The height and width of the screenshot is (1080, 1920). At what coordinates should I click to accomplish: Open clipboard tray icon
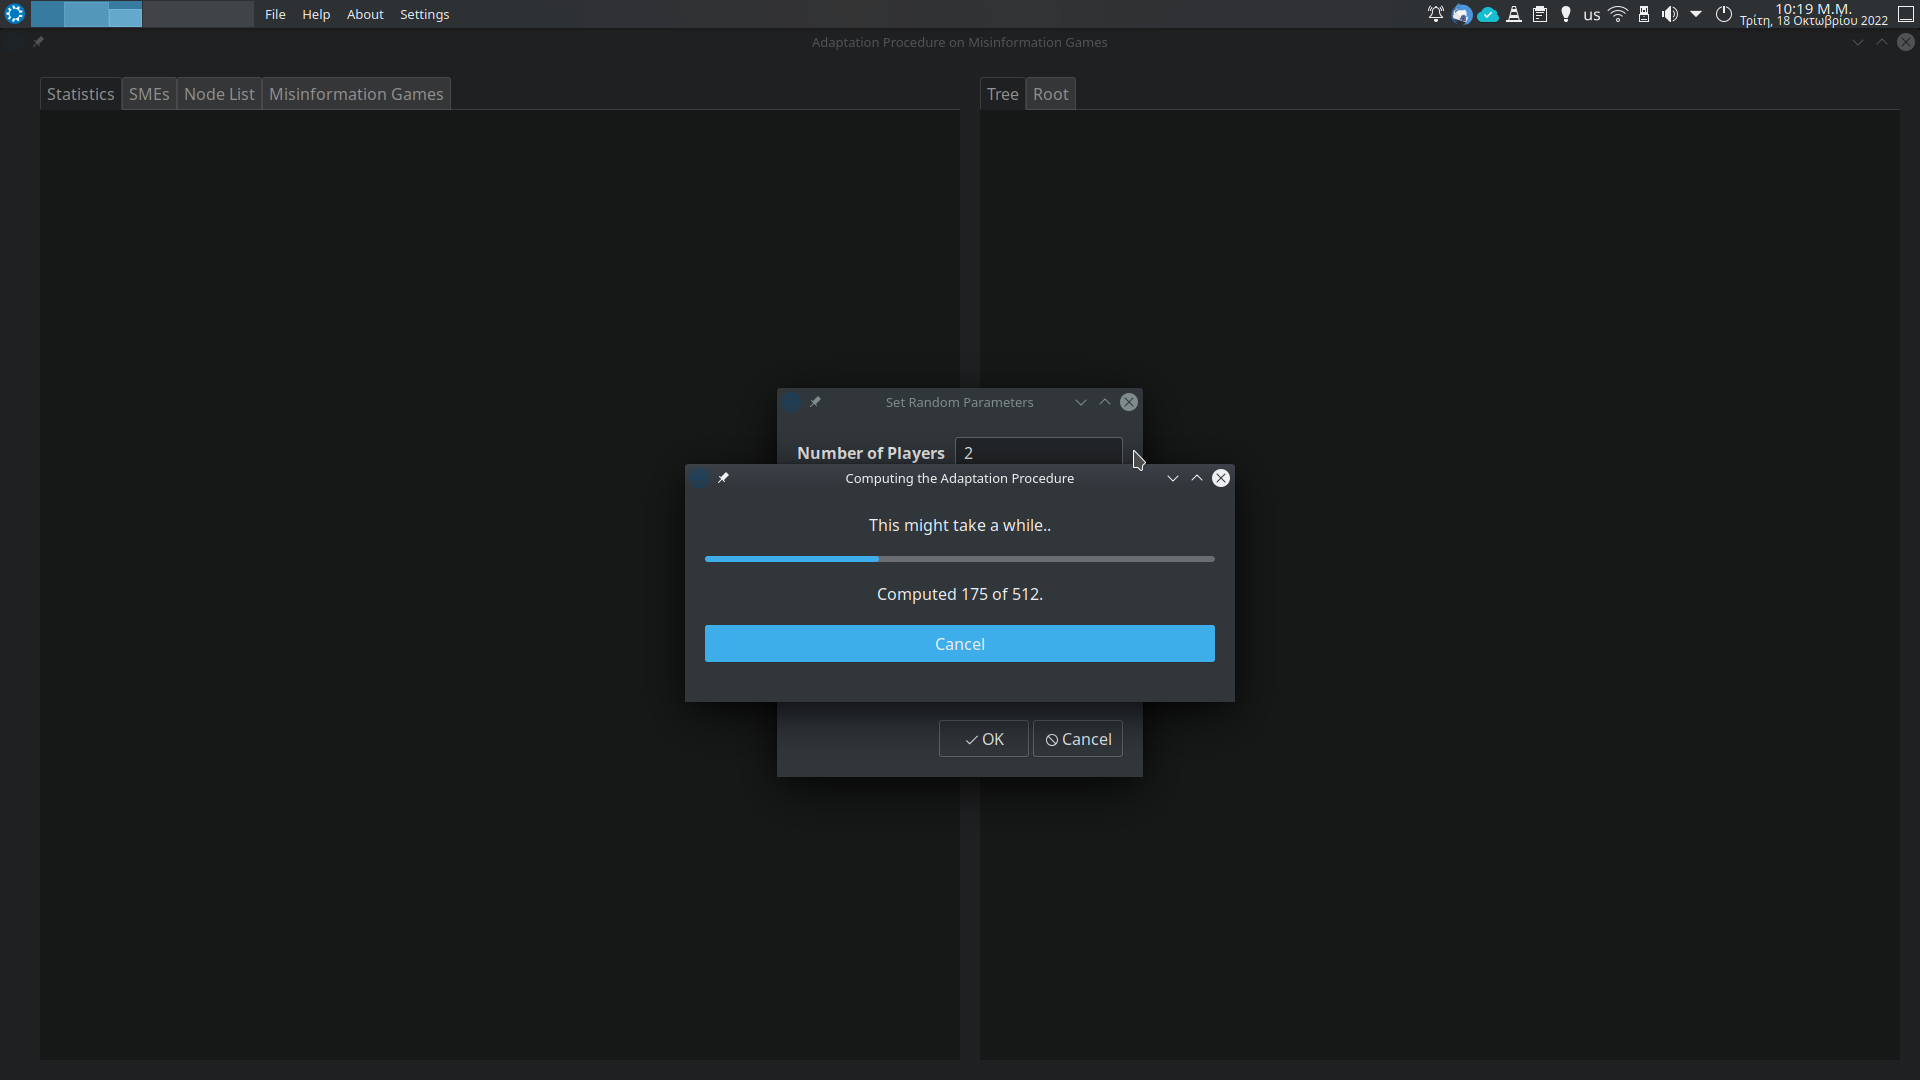click(x=1540, y=14)
